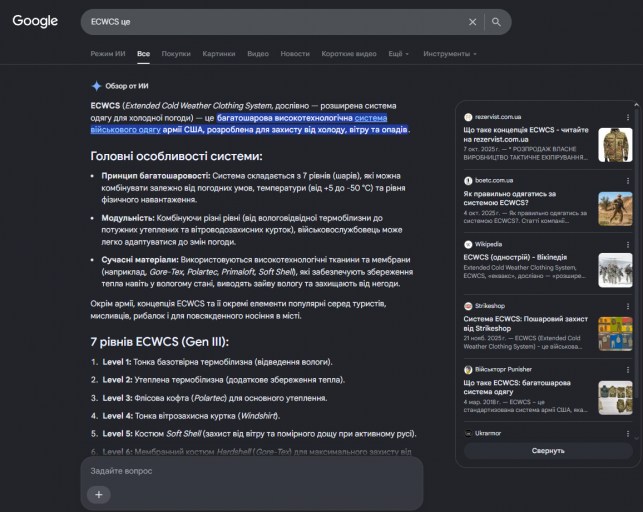Select 'Level 5:' Soft Shell list item
Screen dimensions: 643x512
[x=260, y=434]
